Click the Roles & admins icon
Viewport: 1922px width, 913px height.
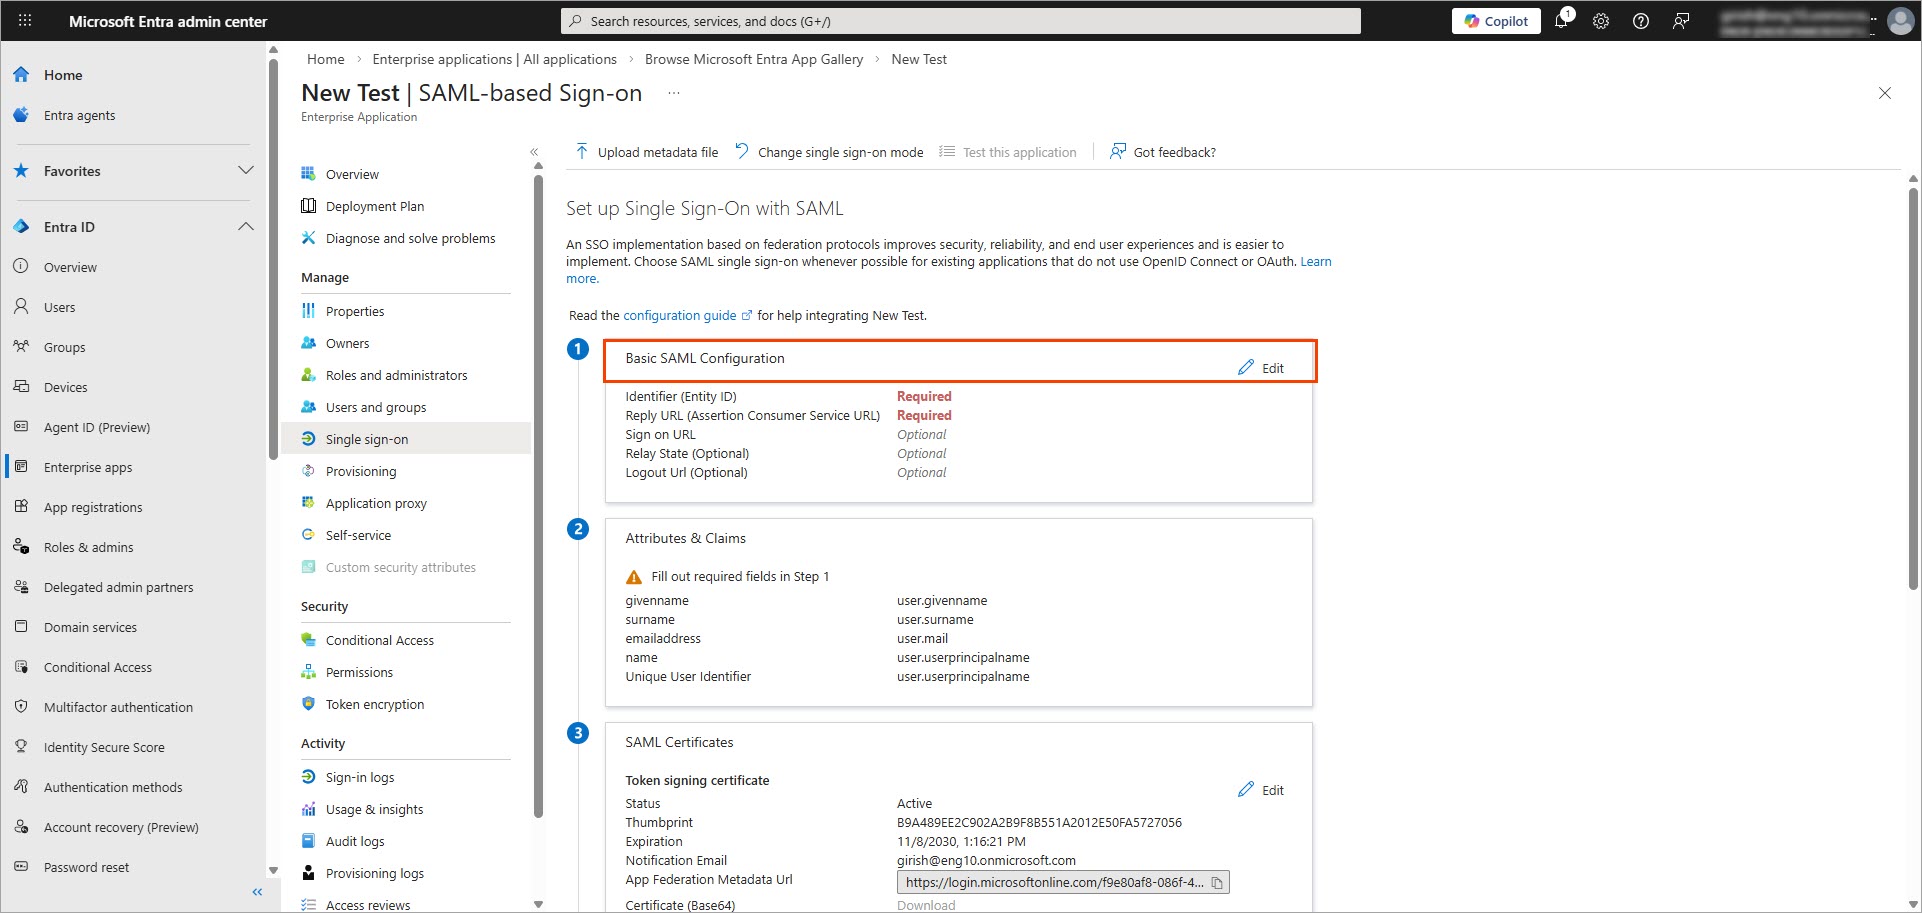coord(21,547)
